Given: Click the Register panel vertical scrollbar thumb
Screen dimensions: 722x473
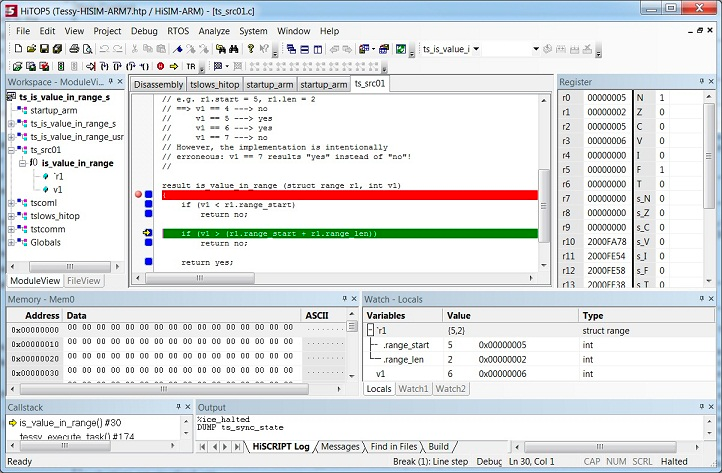Looking at the screenshot, I should pyautogui.click(x=709, y=156).
